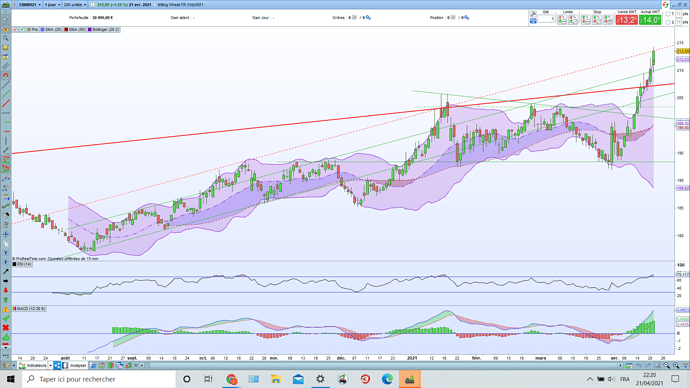Image resolution: width=690 pixels, height=388 pixels.
Task: Click second Stop order icon
Action: pyautogui.click(x=597, y=20)
